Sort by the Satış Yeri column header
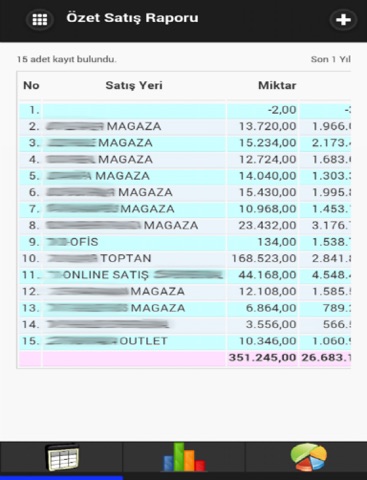367x480 pixels. pos(134,85)
